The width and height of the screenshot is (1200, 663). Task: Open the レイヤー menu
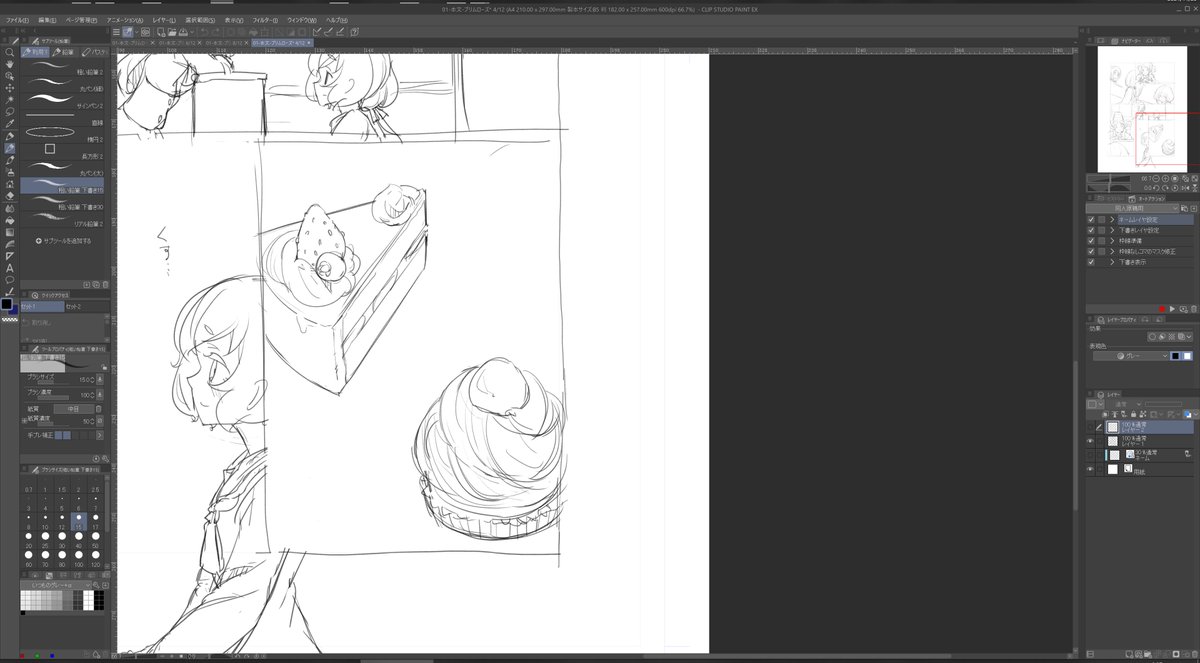point(164,20)
